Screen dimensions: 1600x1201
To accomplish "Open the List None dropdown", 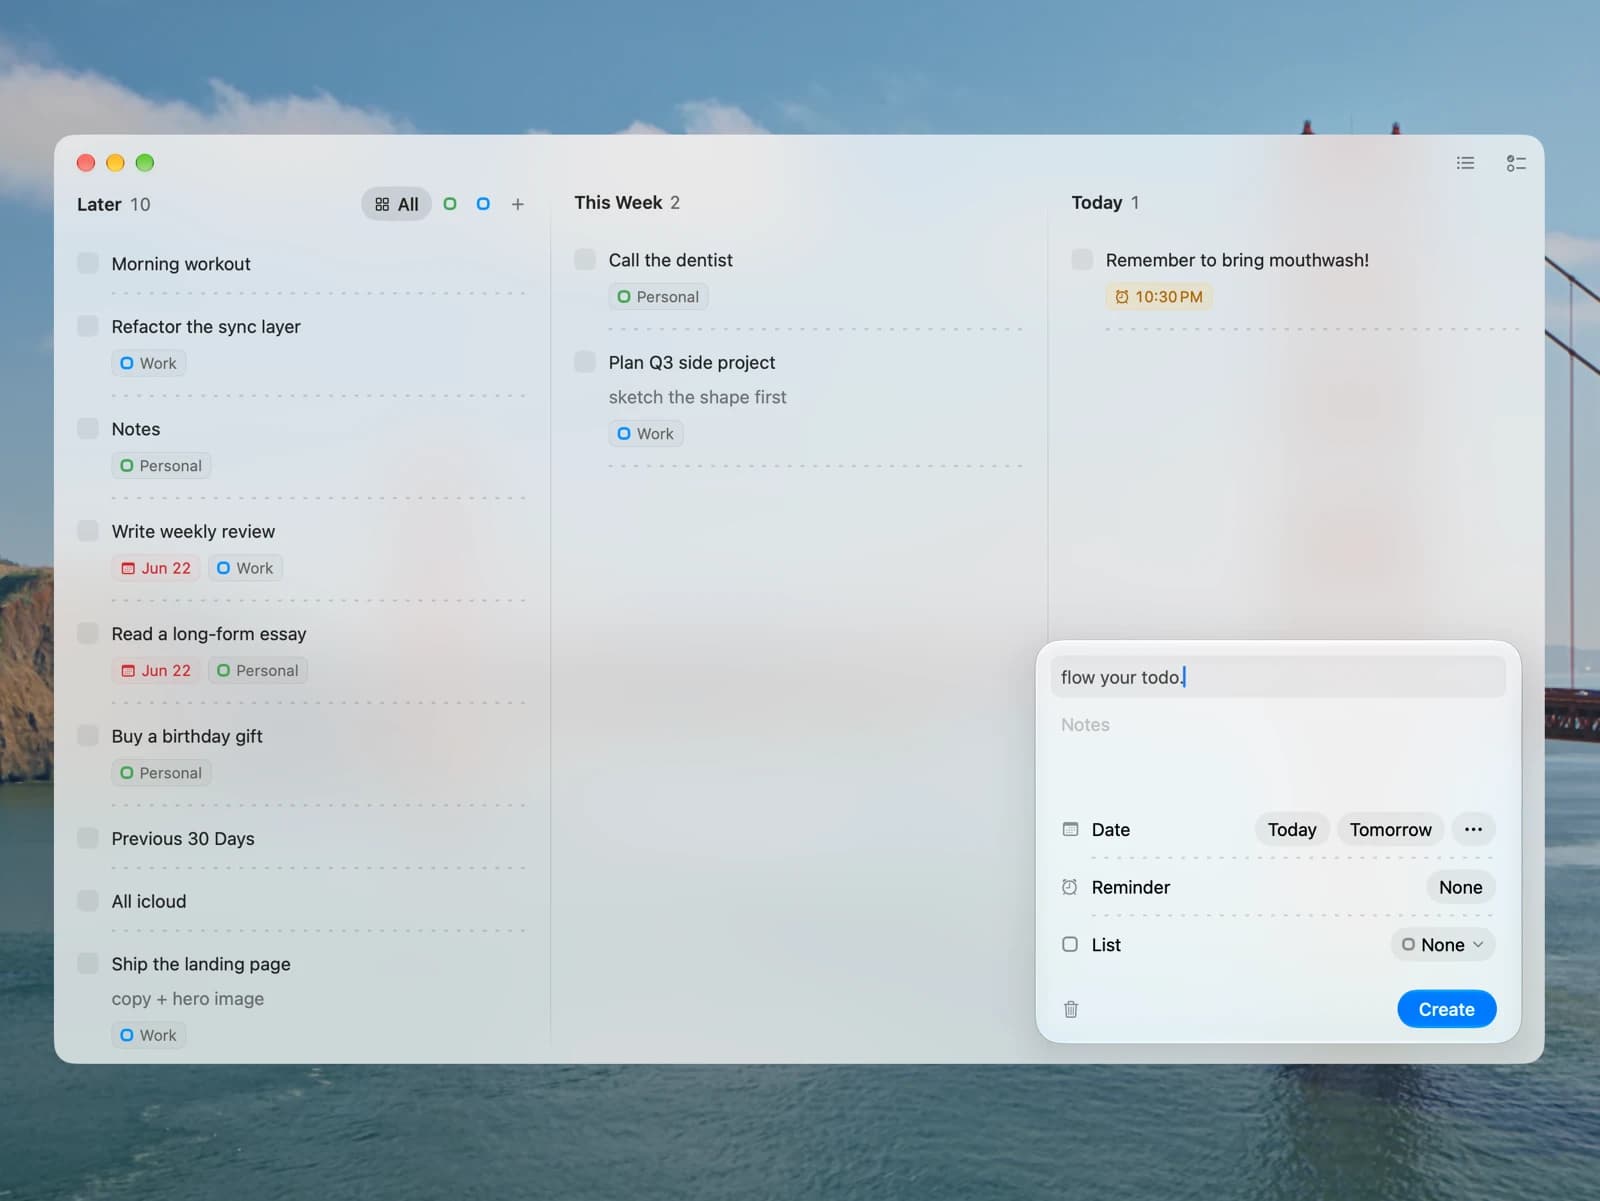I will click(1442, 944).
